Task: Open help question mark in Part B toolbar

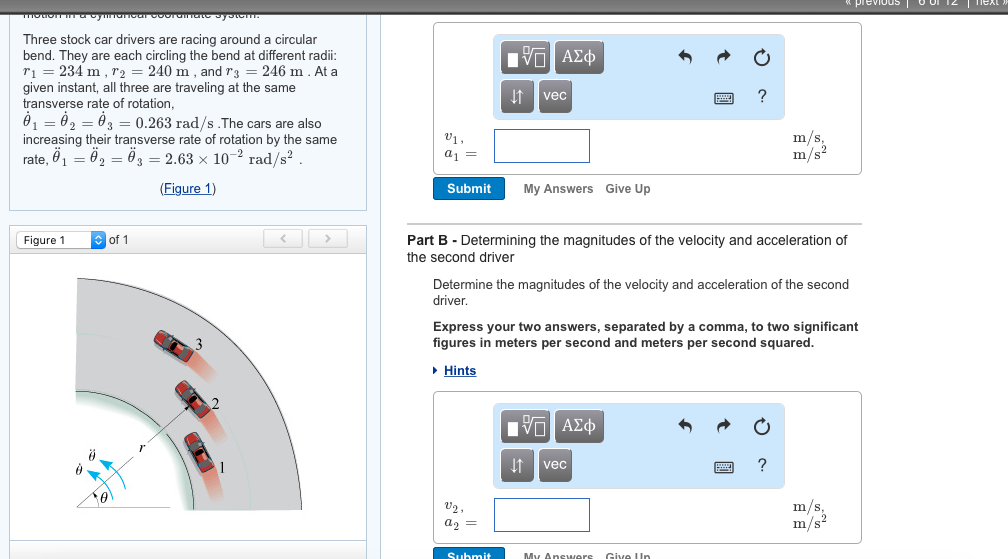Action: (763, 465)
